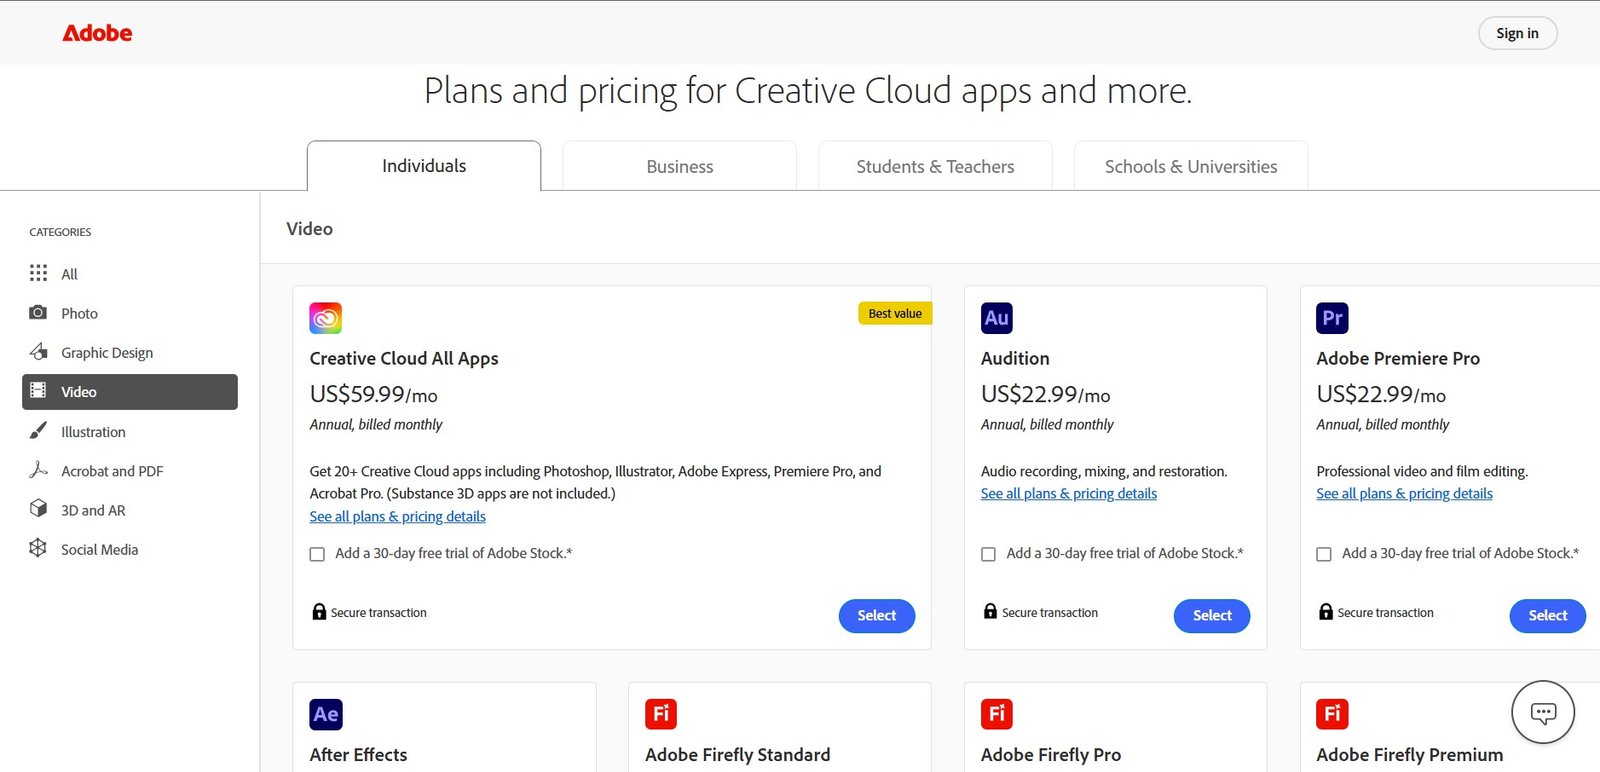
Task: Enable Adobe Stock trial for Creative Cloud All Apps
Action: pyautogui.click(x=317, y=554)
